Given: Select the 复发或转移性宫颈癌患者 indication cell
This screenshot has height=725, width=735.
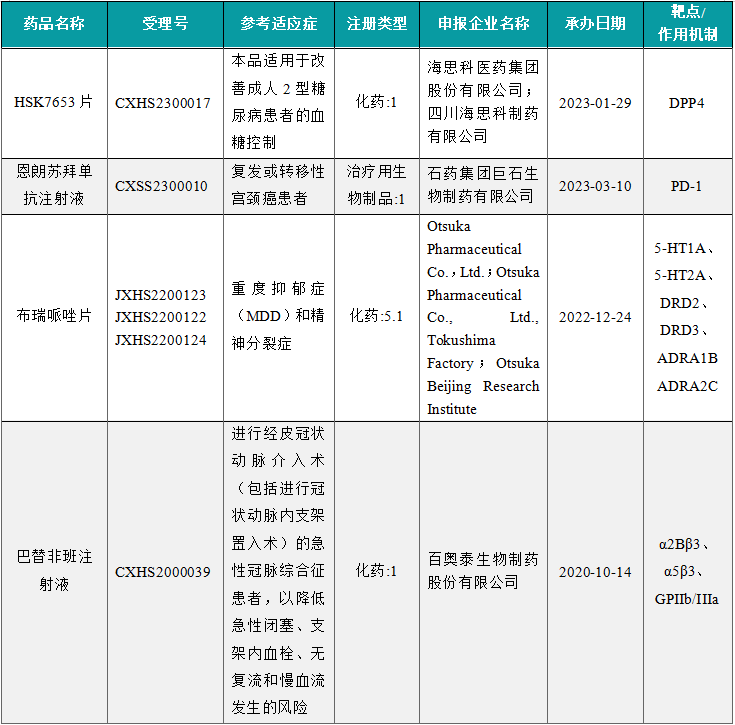Looking at the screenshot, I should coord(279,186).
